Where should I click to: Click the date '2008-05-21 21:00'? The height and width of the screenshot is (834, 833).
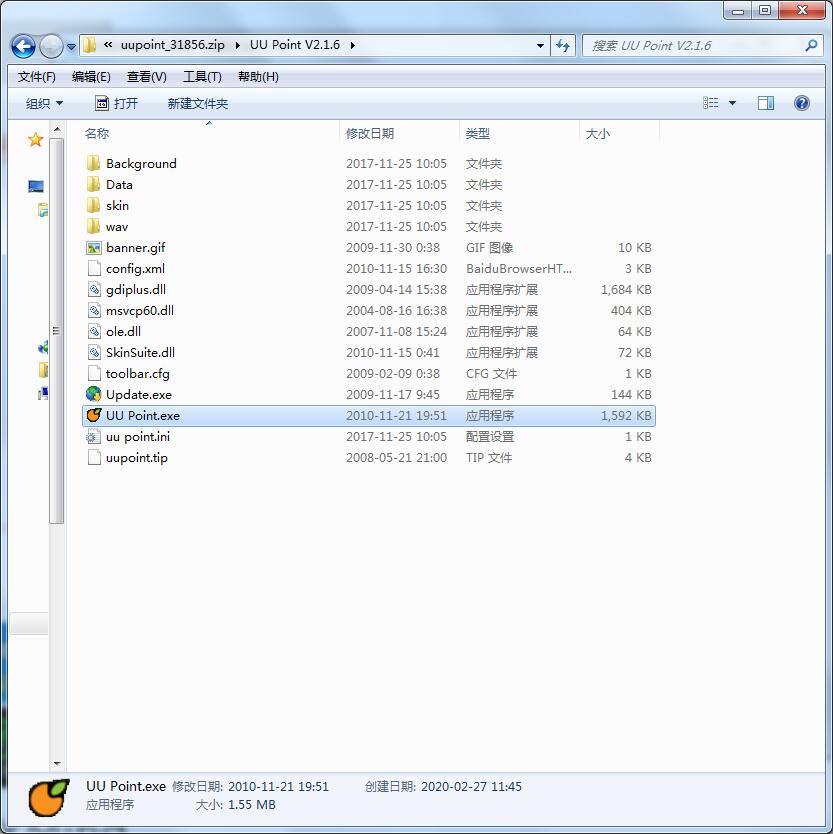click(x=396, y=457)
